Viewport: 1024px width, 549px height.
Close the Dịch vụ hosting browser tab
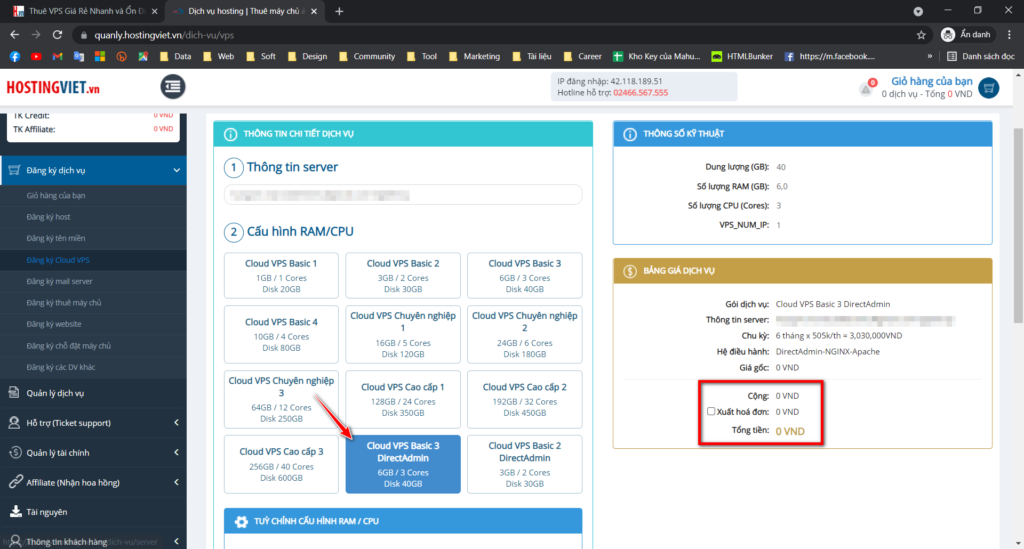click(314, 11)
